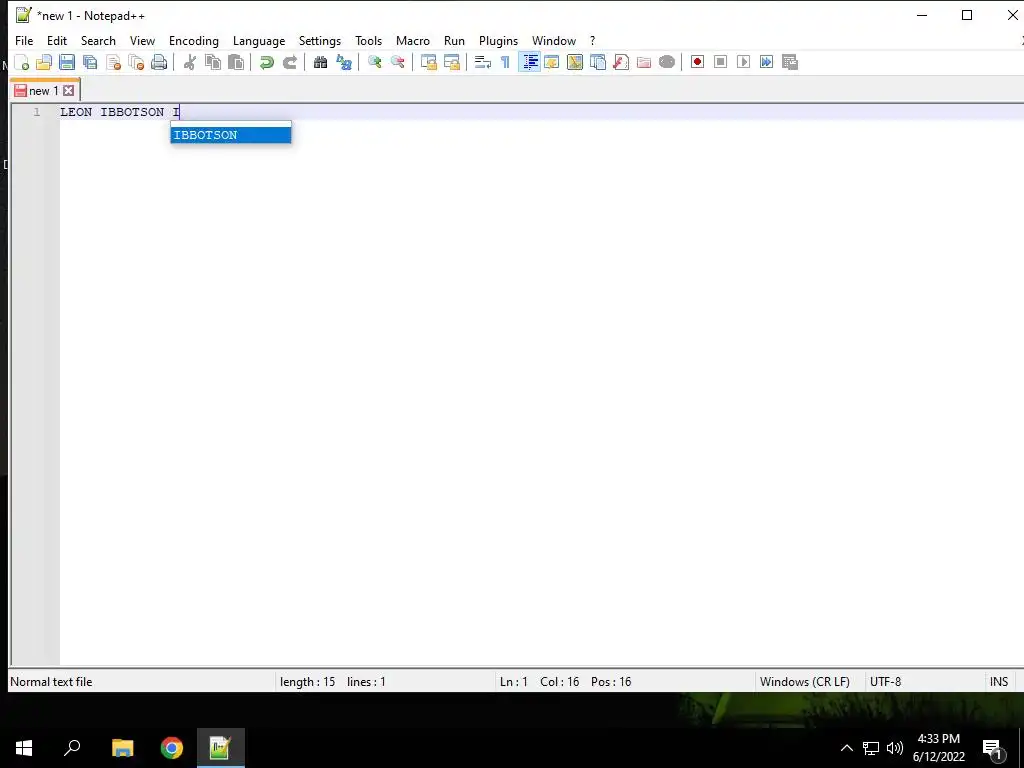This screenshot has height=768, width=1024.
Task: Toggle Show All Characters pilcrow icon
Action: [x=505, y=63]
